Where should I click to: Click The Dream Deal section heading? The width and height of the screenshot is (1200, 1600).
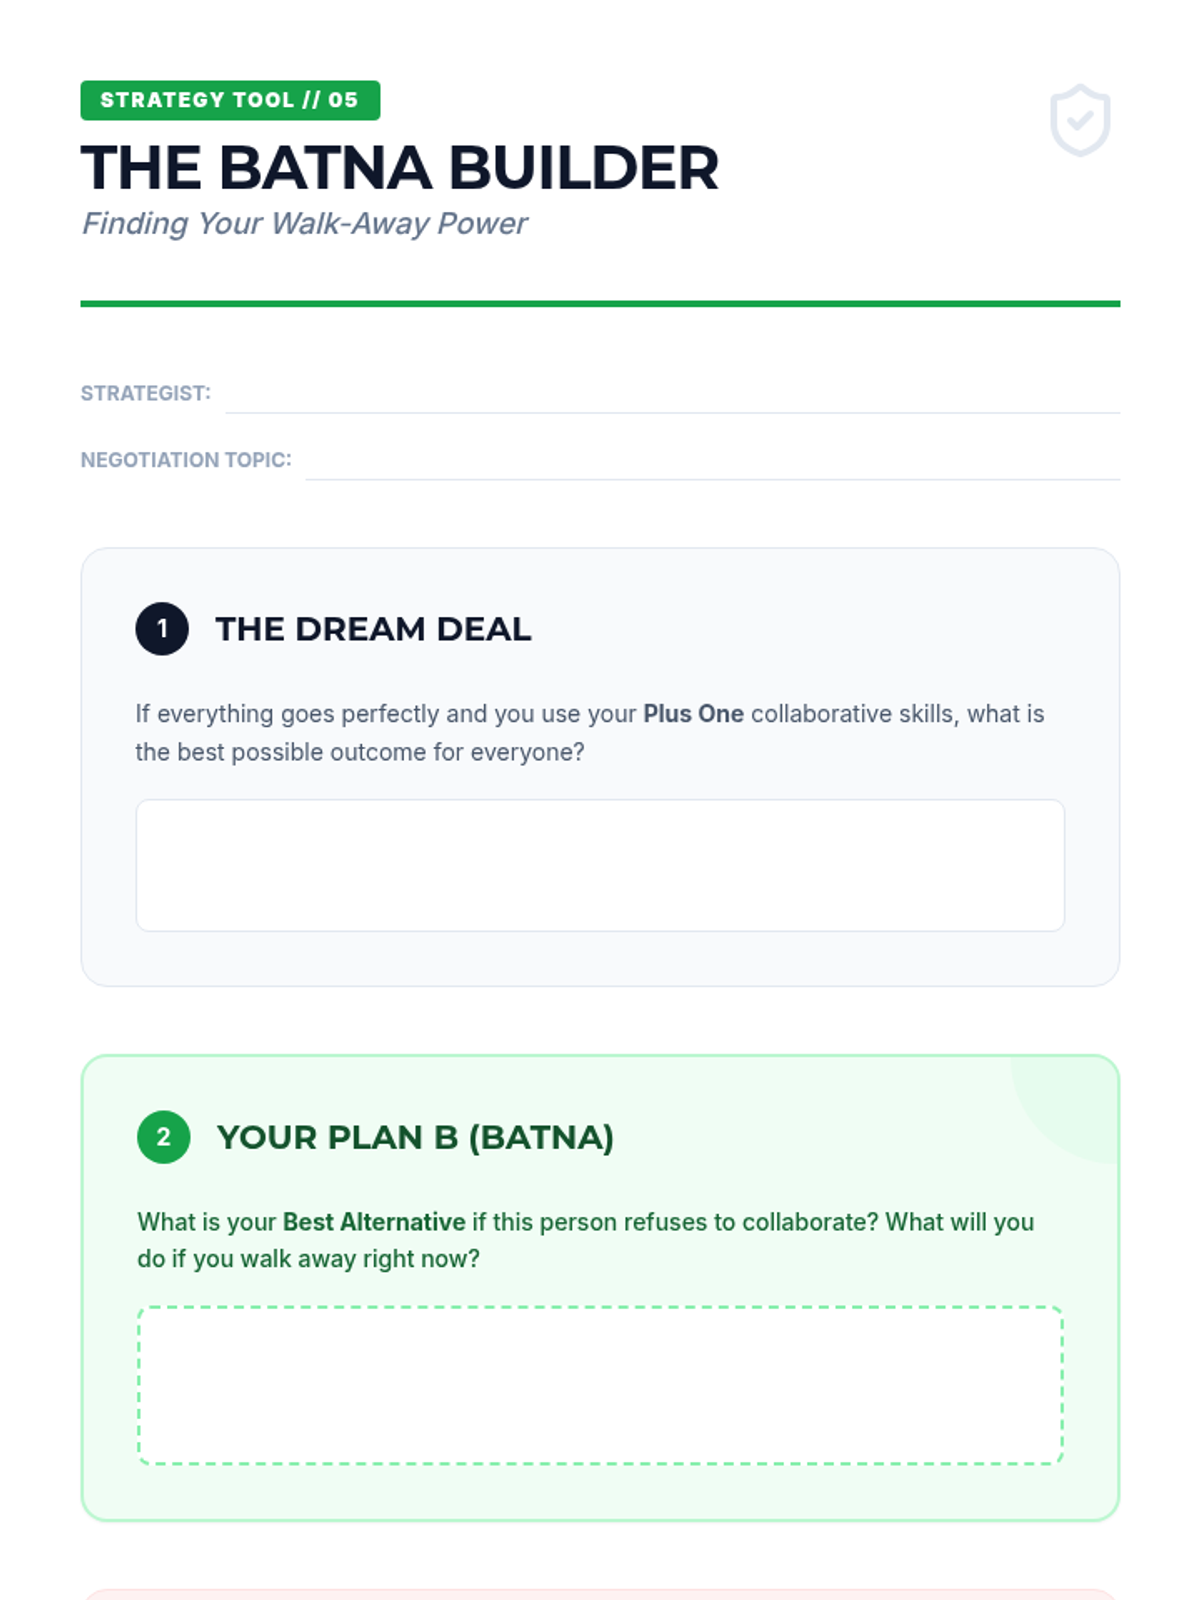point(373,629)
